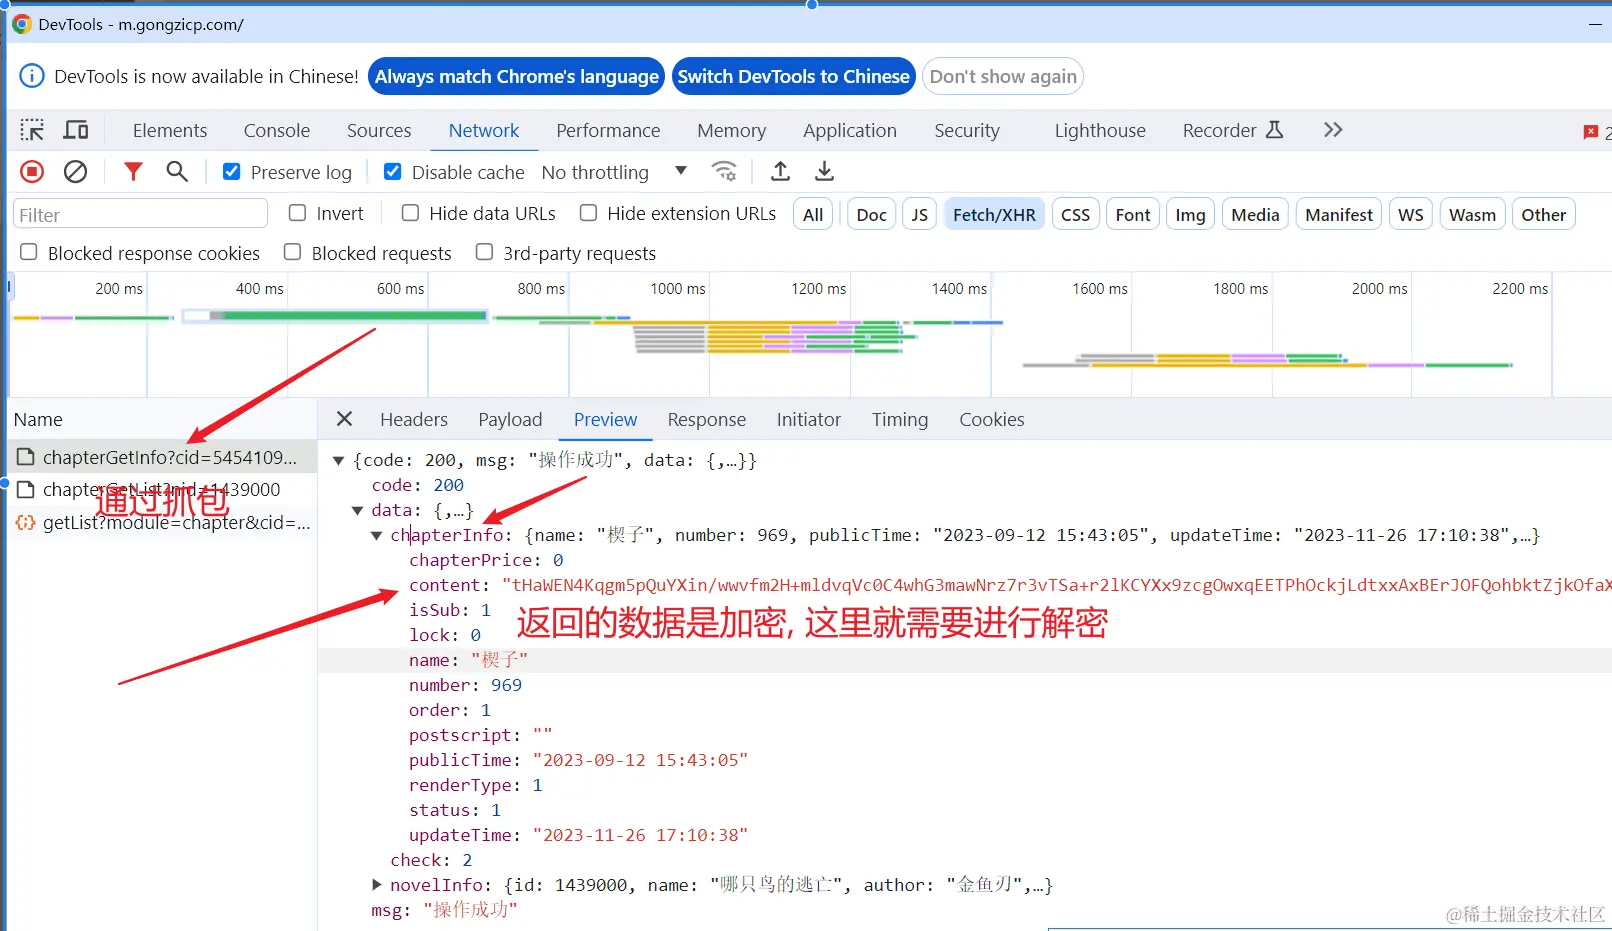Collapse the data object node

[x=357, y=510]
